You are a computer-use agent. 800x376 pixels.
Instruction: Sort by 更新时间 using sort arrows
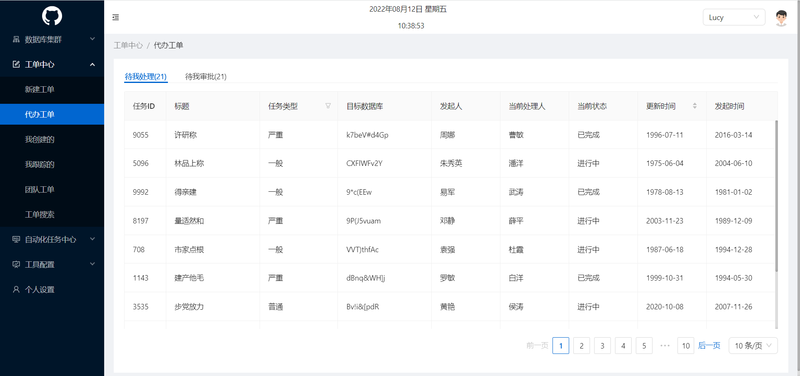click(694, 106)
